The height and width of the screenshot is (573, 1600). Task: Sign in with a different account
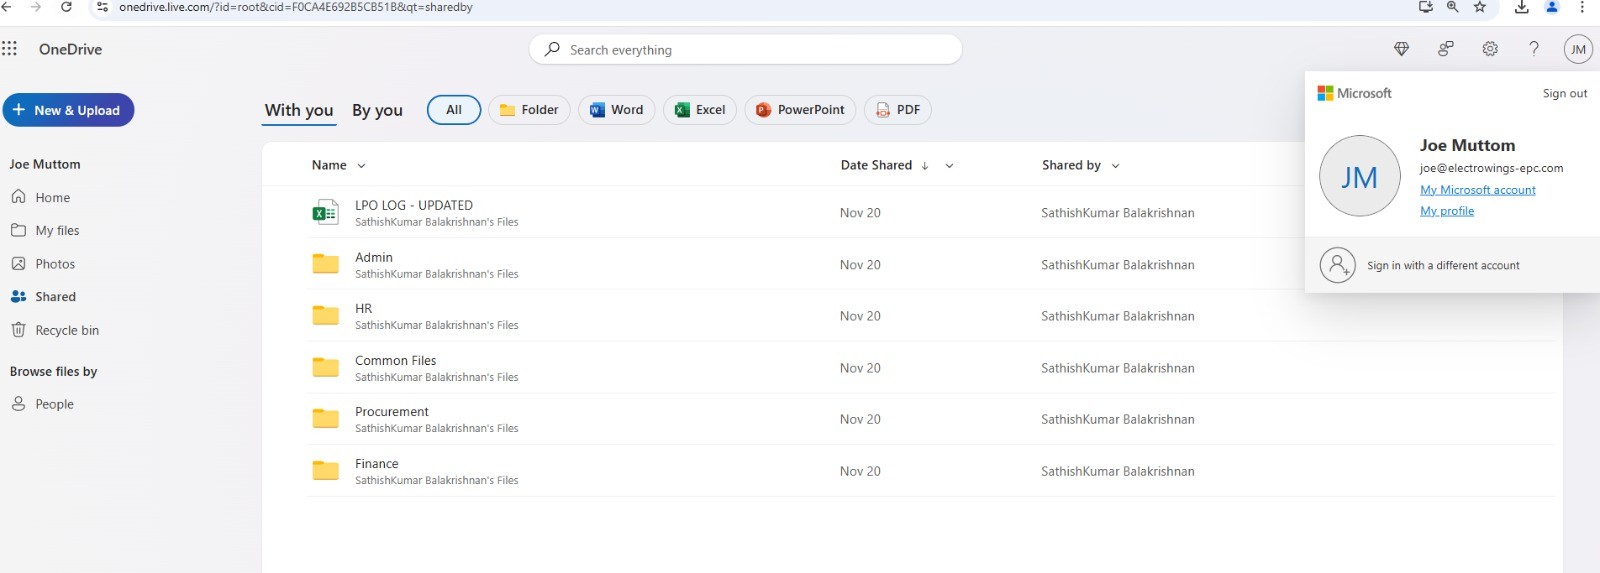1443,266
